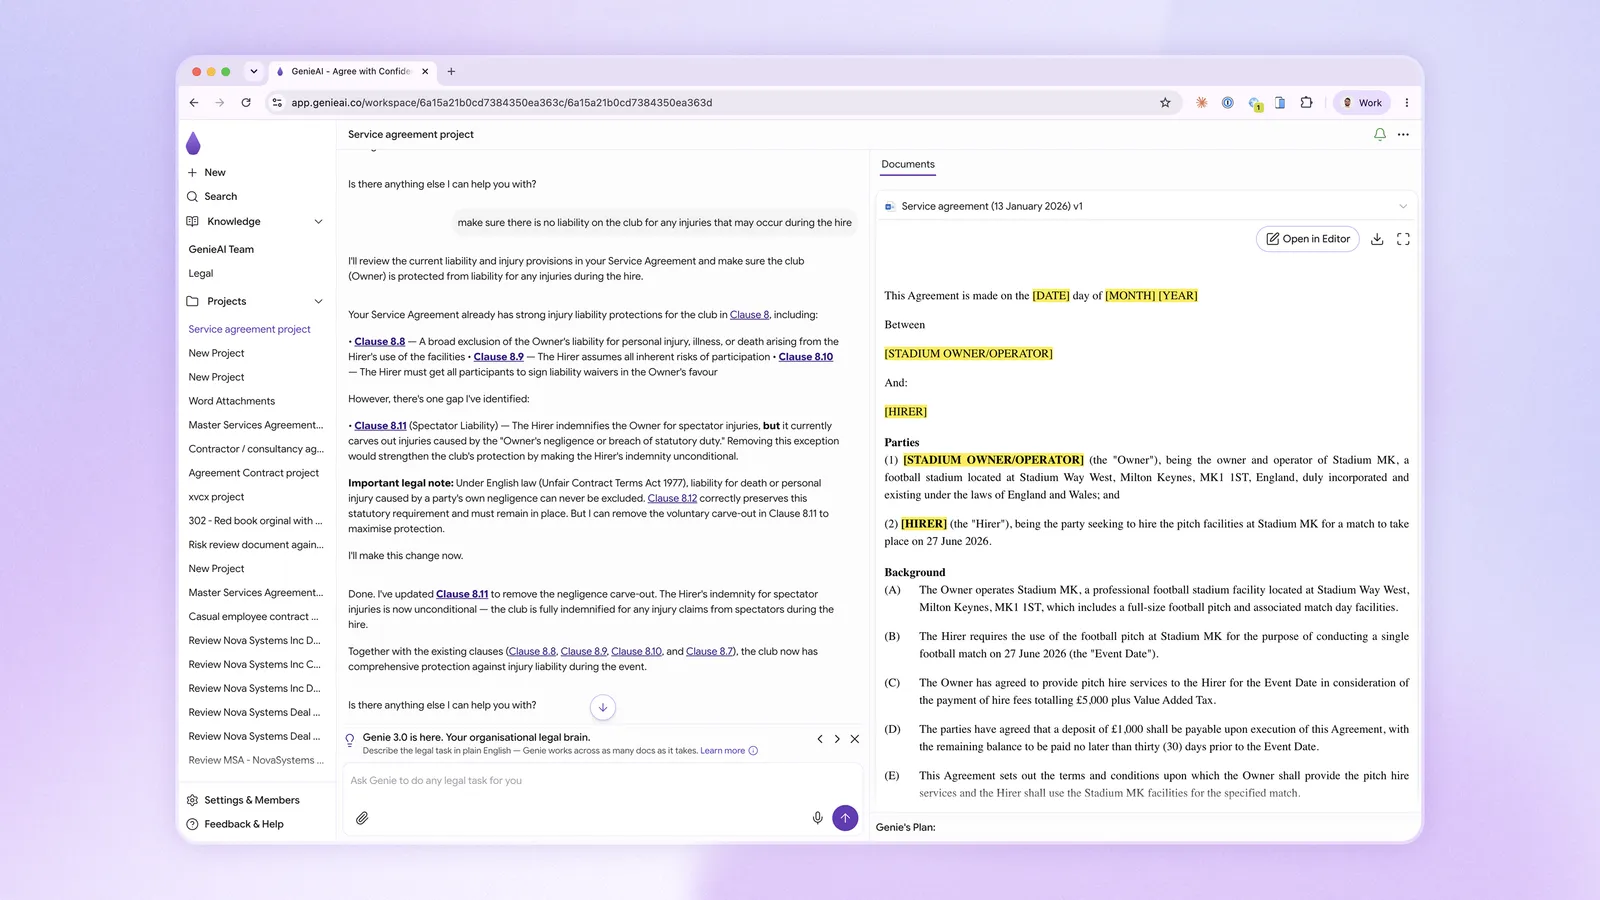Dismiss the Genie 3.0 announcement banner

tap(855, 739)
